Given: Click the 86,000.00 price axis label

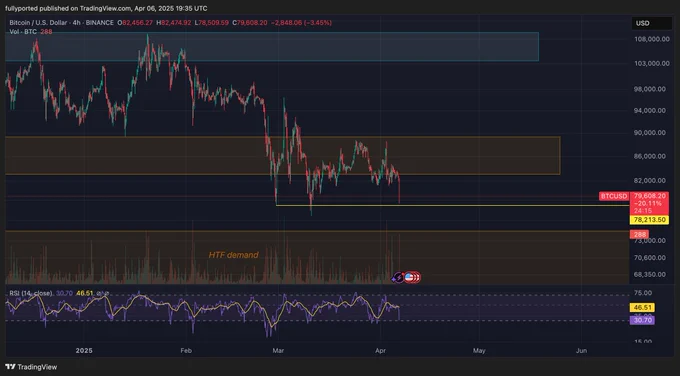Looking at the screenshot, I should pyautogui.click(x=650, y=156).
